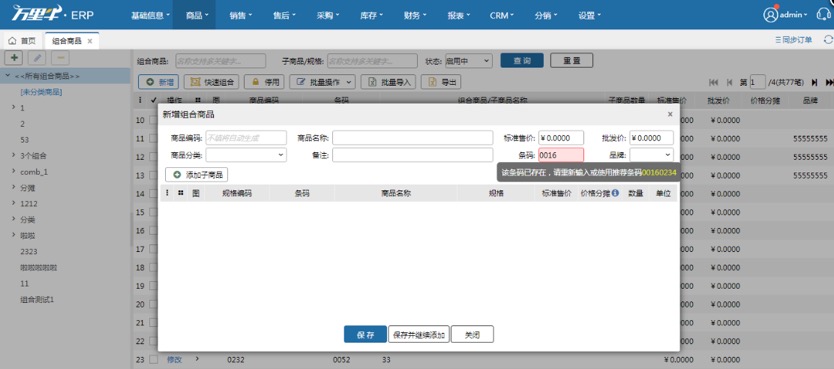The height and width of the screenshot is (369, 834).
Task: Click the 同步订单 link
Action: (x=794, y=40)
